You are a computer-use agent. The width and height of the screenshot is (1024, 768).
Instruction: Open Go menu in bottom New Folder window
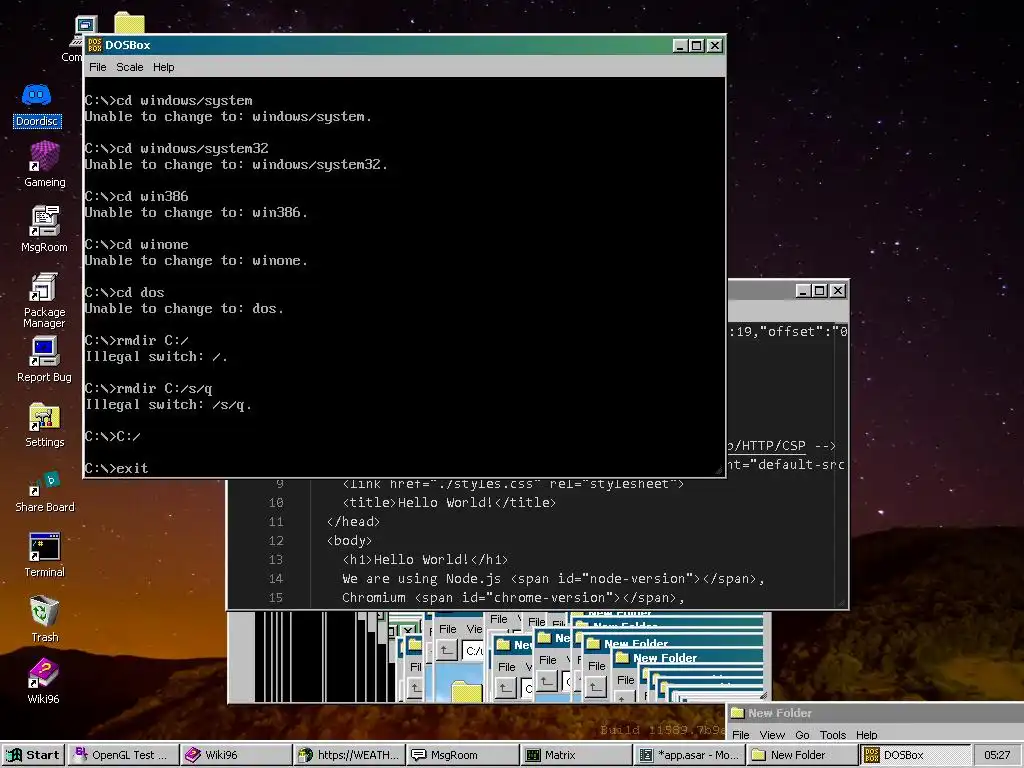(802, 735)
